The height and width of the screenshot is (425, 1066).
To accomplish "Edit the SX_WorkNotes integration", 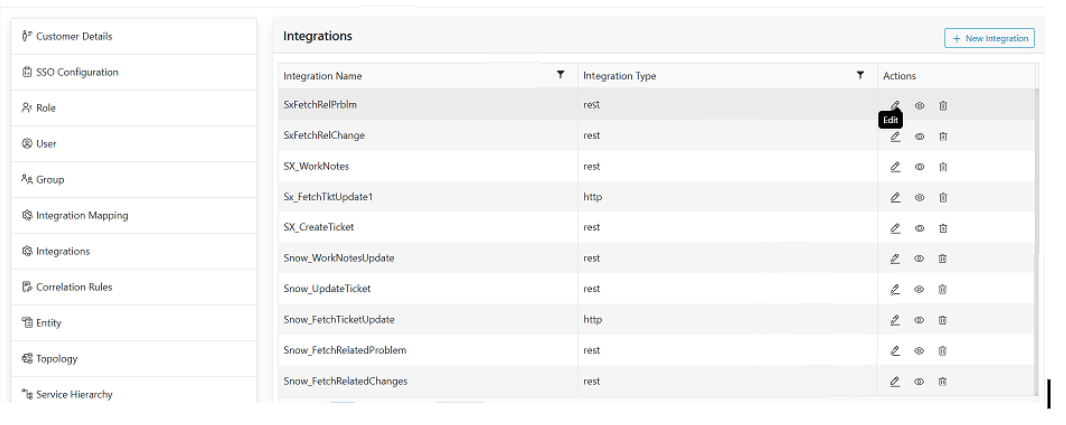I will (895, 167).
